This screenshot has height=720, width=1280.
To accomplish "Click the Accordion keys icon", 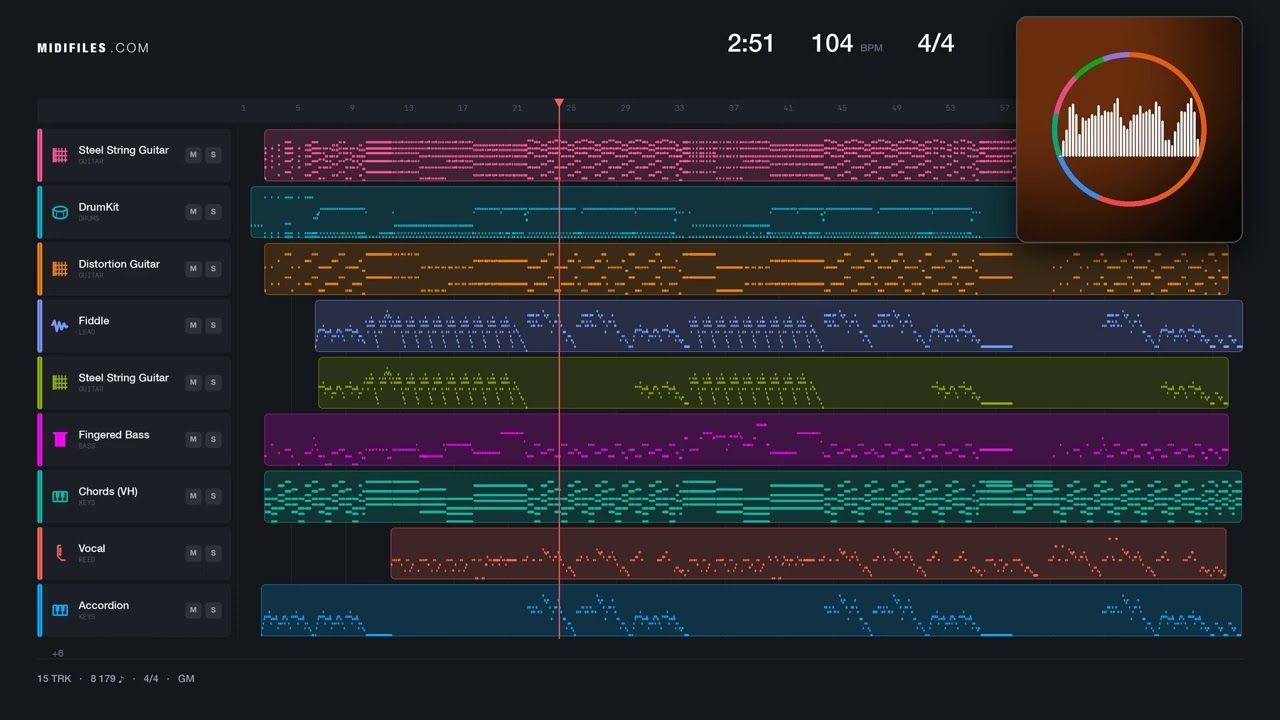I will tap(59, 610).
